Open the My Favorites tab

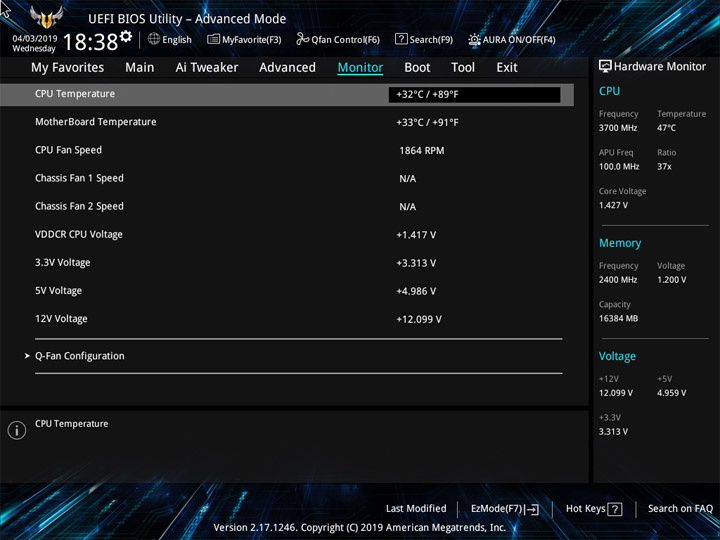[x=68, y=68]
